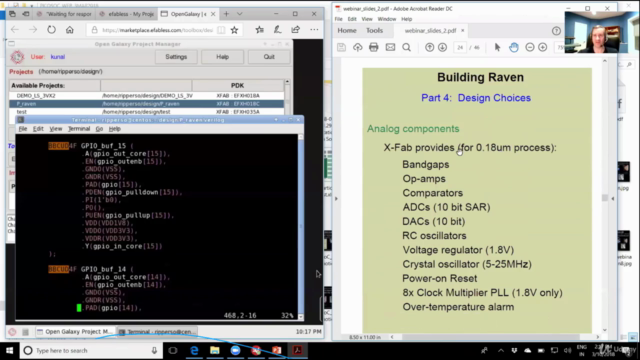Click the marketplace.efabless.com address bar

(x=157, y=30)
